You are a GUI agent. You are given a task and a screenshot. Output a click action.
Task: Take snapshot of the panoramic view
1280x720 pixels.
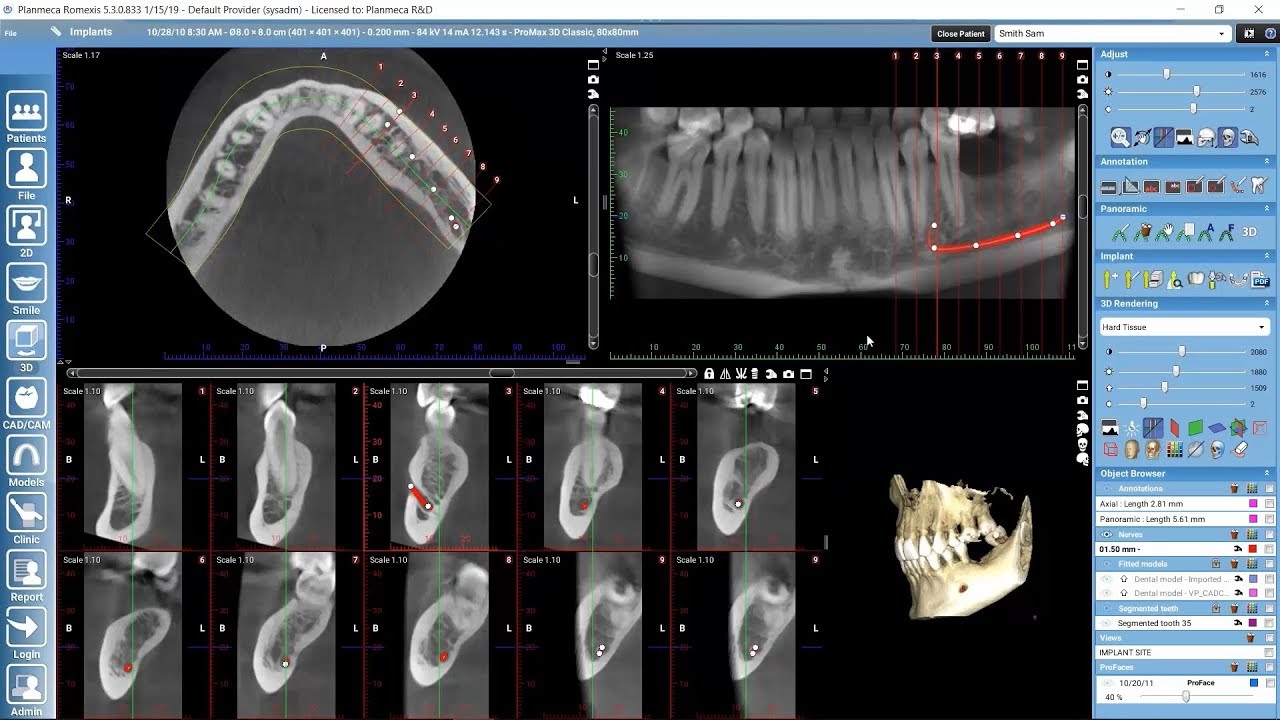click(1082, 79)
